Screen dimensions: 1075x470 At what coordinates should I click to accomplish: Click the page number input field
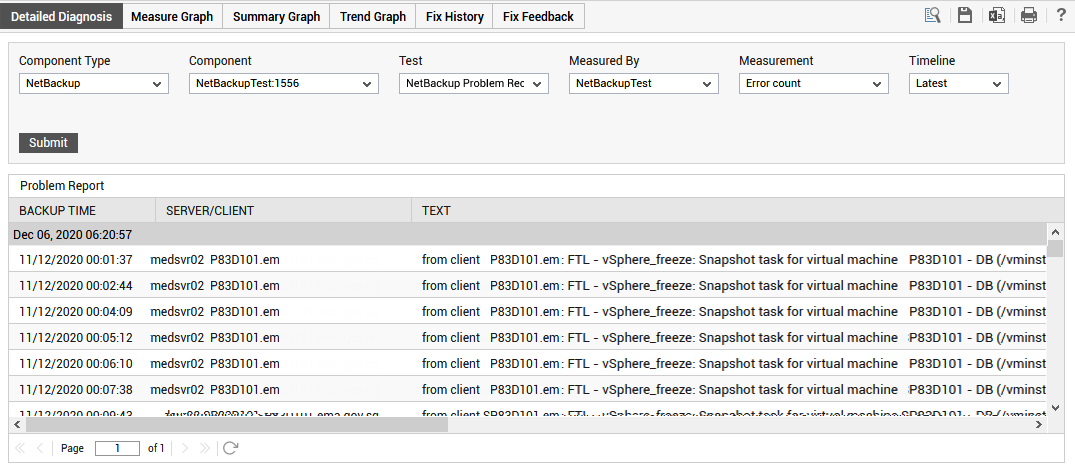point(117,448)
